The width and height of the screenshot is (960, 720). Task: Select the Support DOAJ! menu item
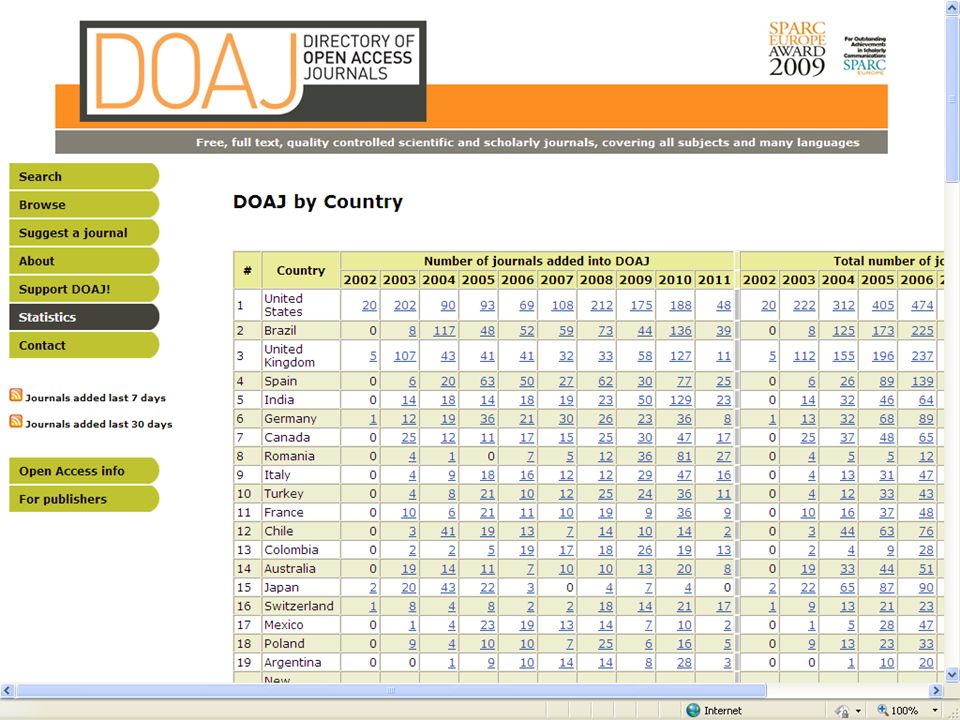coord(84,289)
